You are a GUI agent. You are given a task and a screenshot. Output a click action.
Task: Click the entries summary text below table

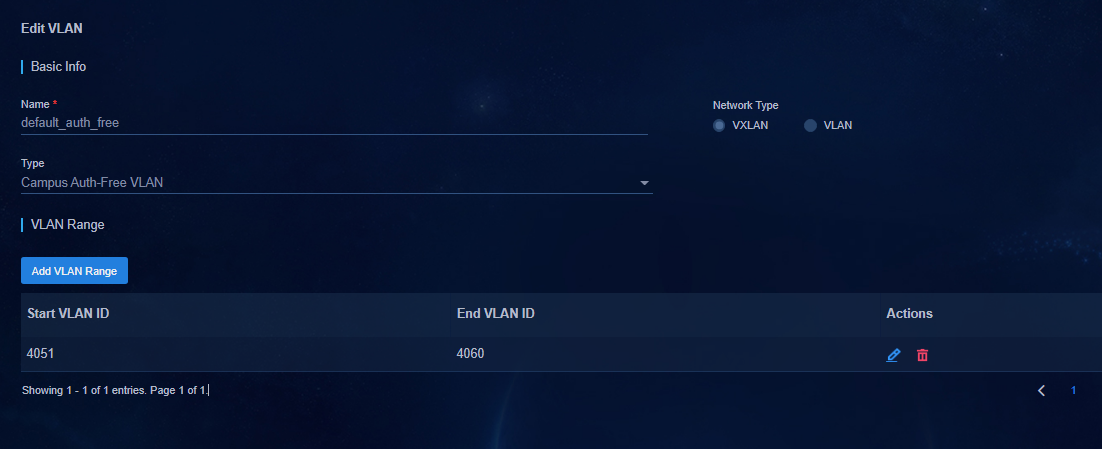point(115,390)
